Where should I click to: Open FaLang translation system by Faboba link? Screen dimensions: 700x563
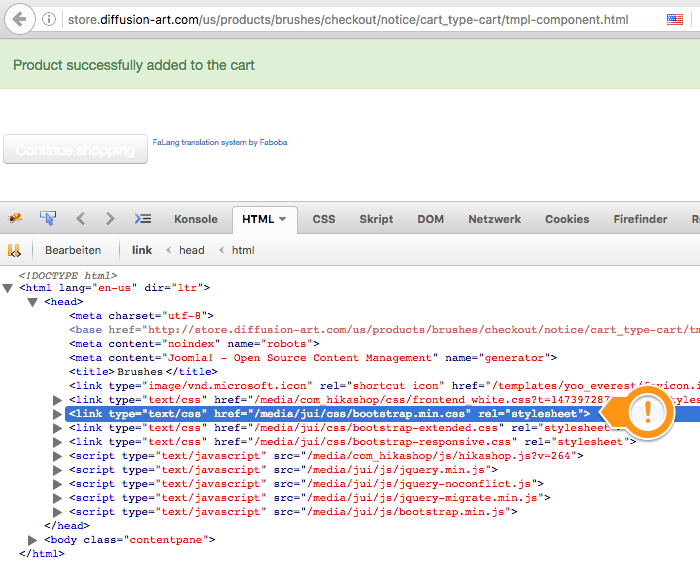[220, 142]
